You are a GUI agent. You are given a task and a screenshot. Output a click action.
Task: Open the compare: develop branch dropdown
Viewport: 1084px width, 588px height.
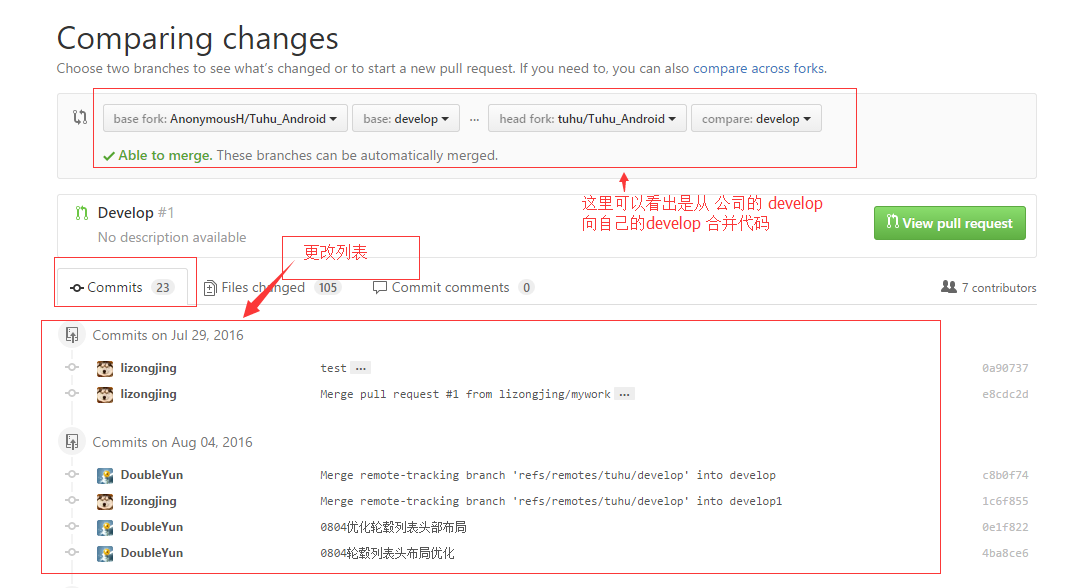coord(756,119)
